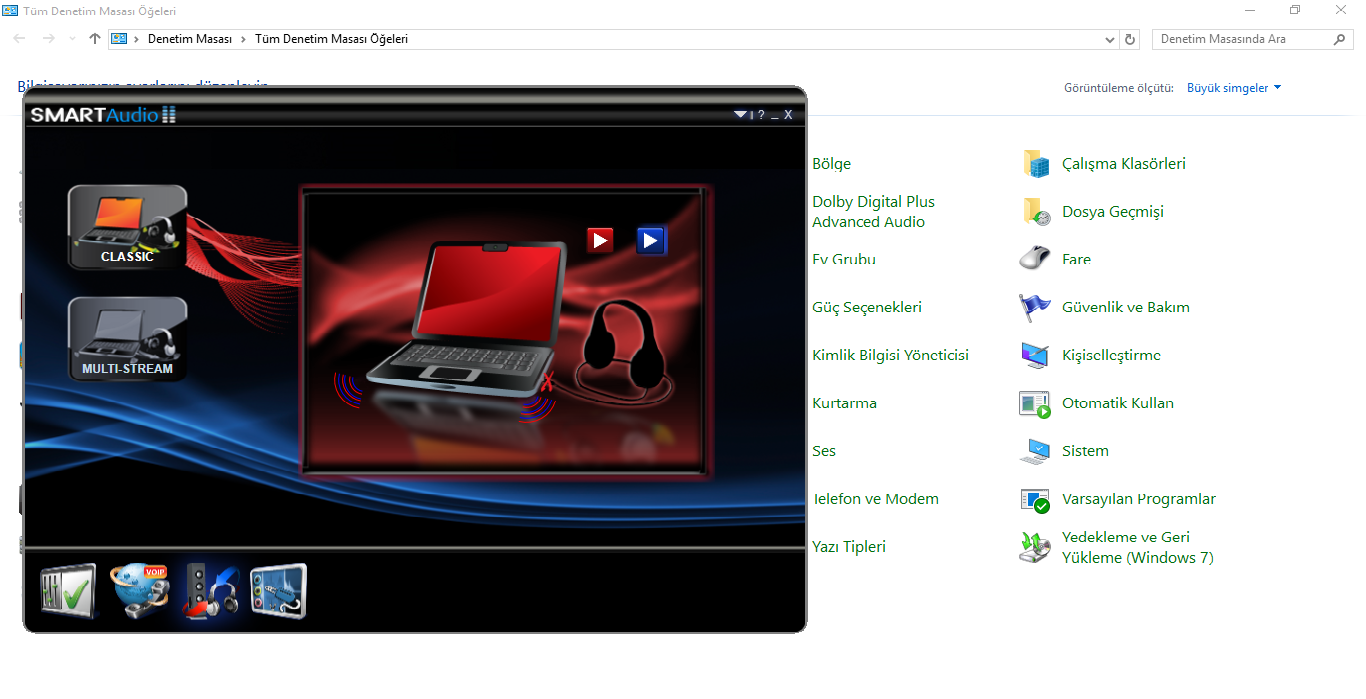Restore down the Control Panel window
The image size is (1366, 699).
[x=1295, y=10]
